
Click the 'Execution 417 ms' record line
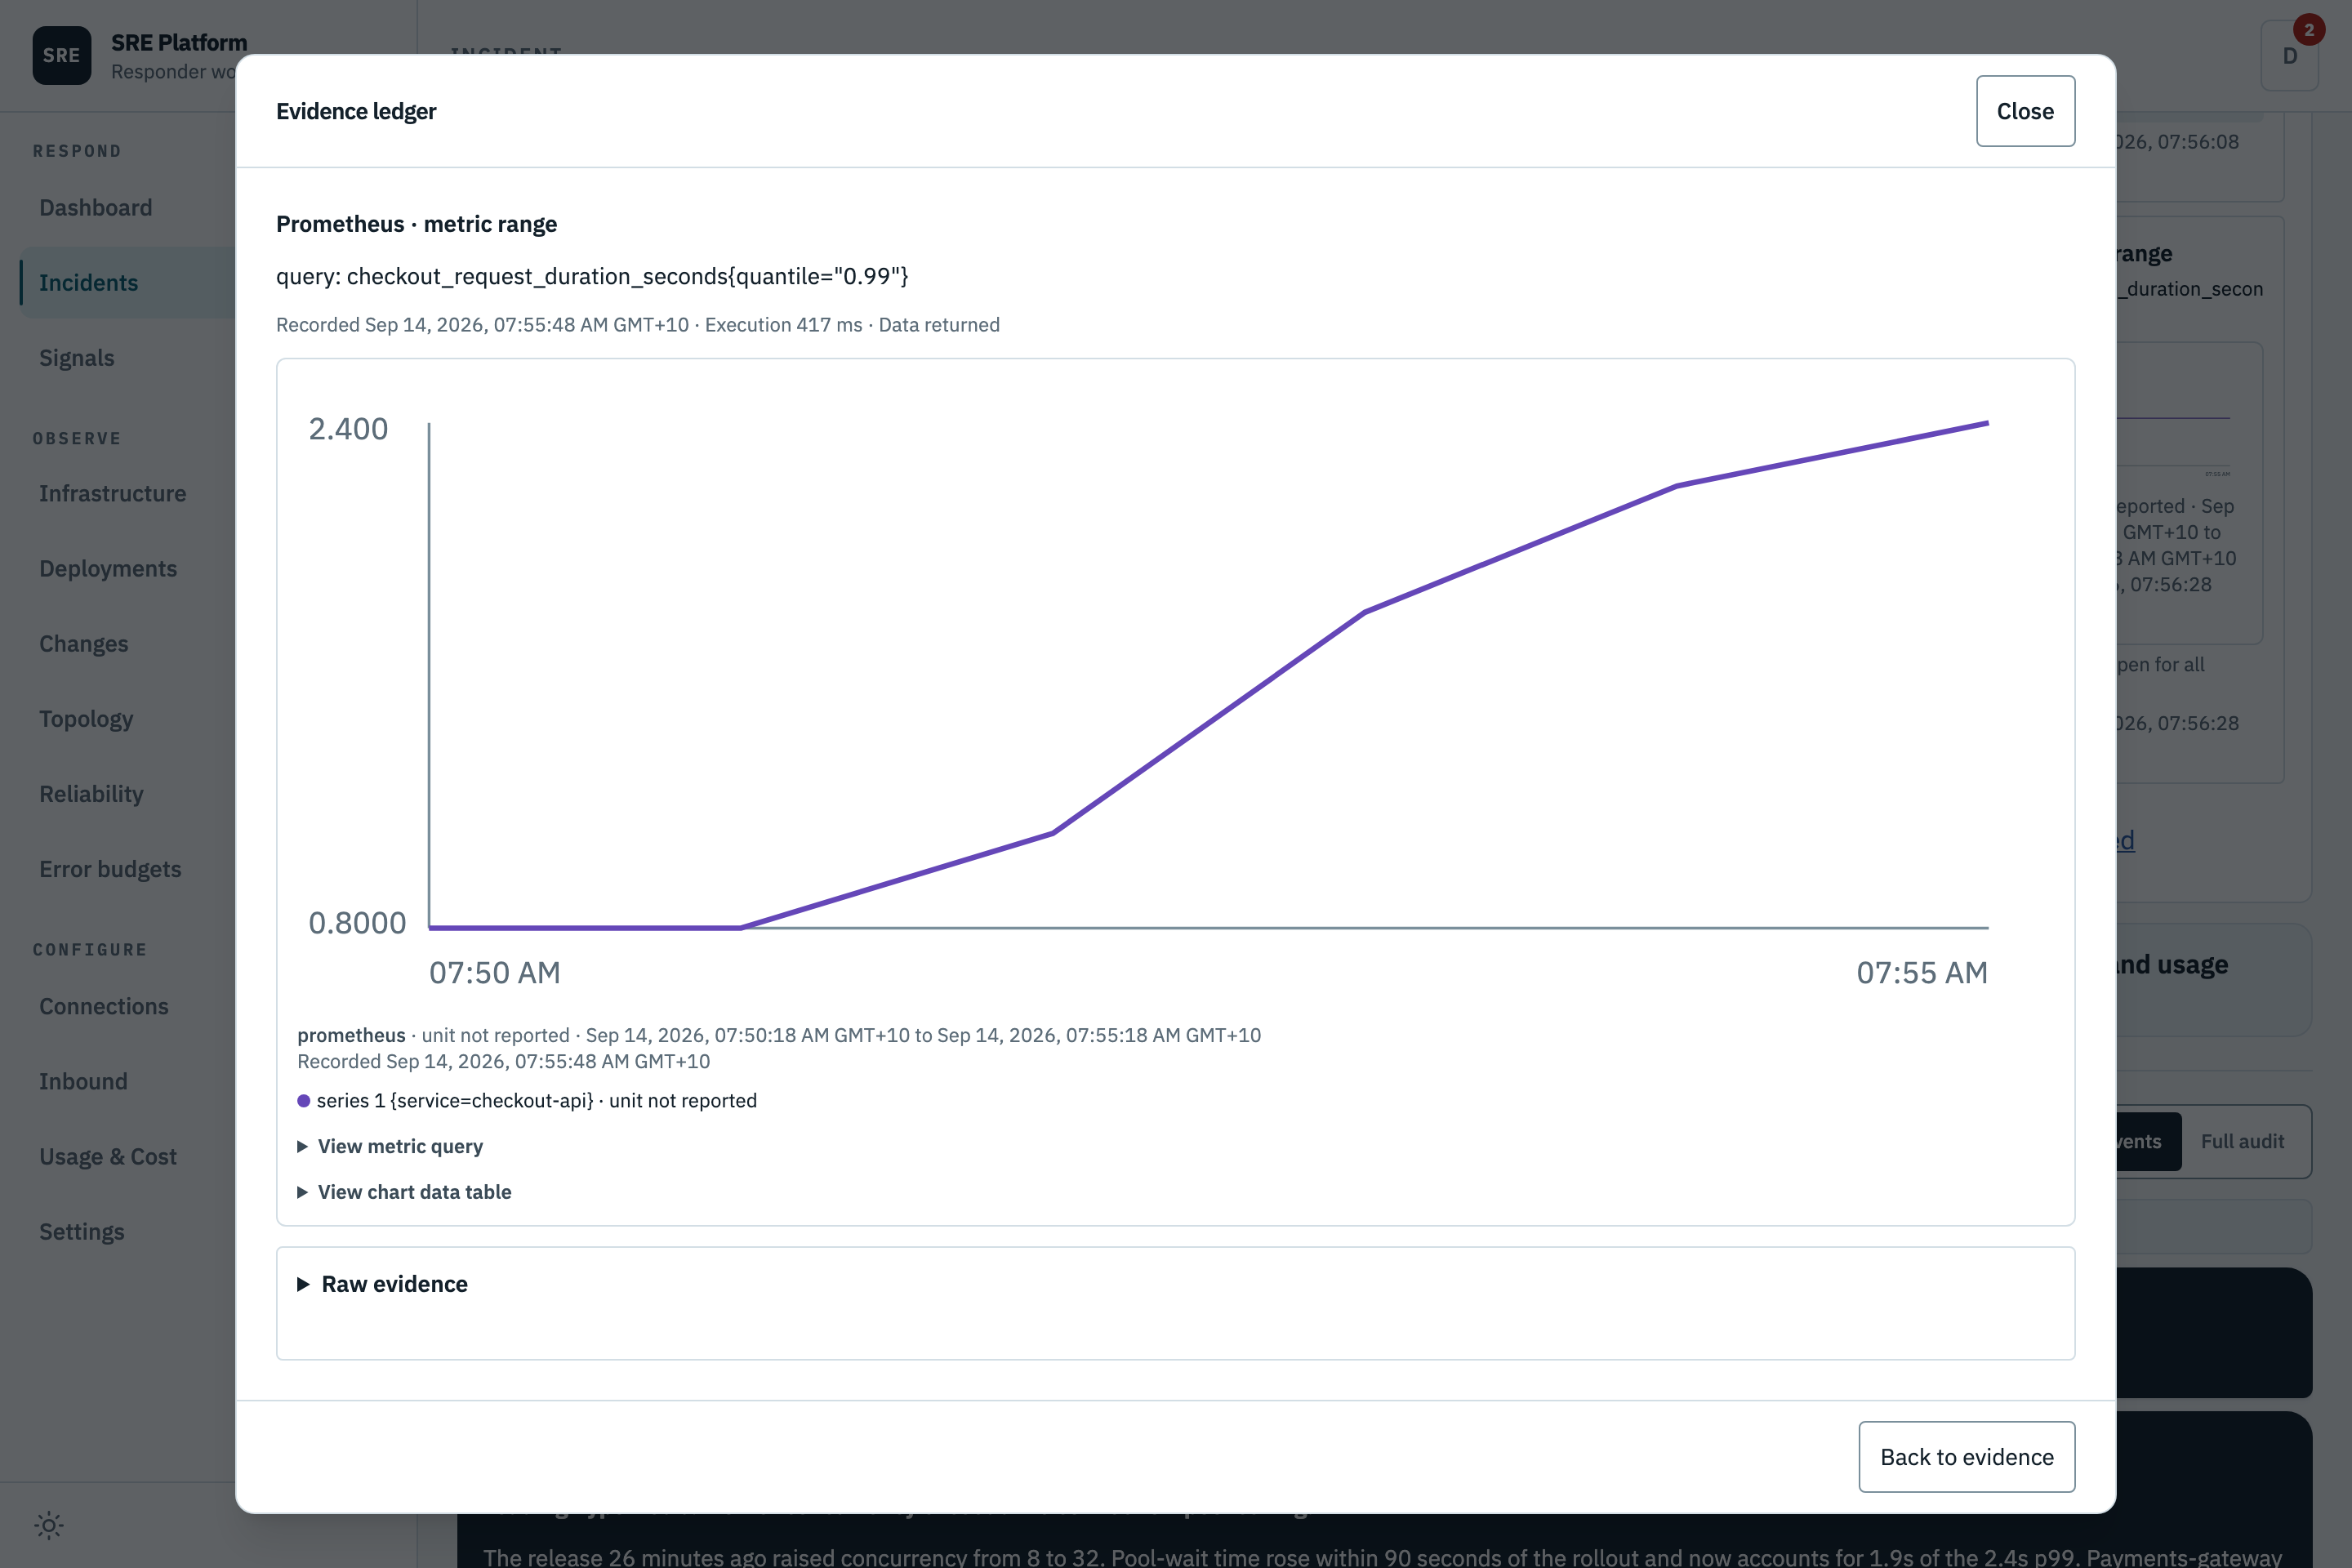coord(638,325)
